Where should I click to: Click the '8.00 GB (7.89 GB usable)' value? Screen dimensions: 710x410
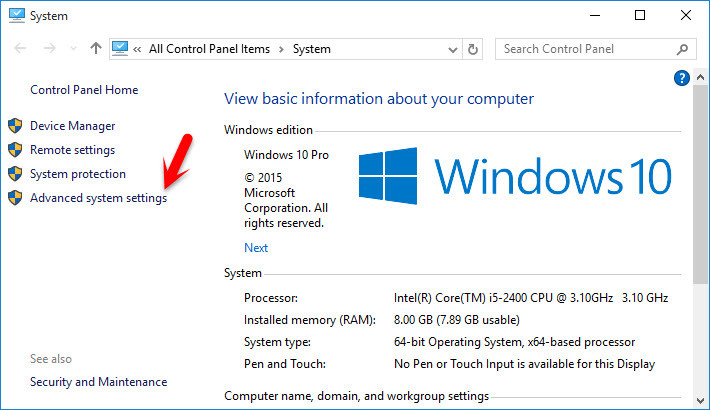[457, 320]
